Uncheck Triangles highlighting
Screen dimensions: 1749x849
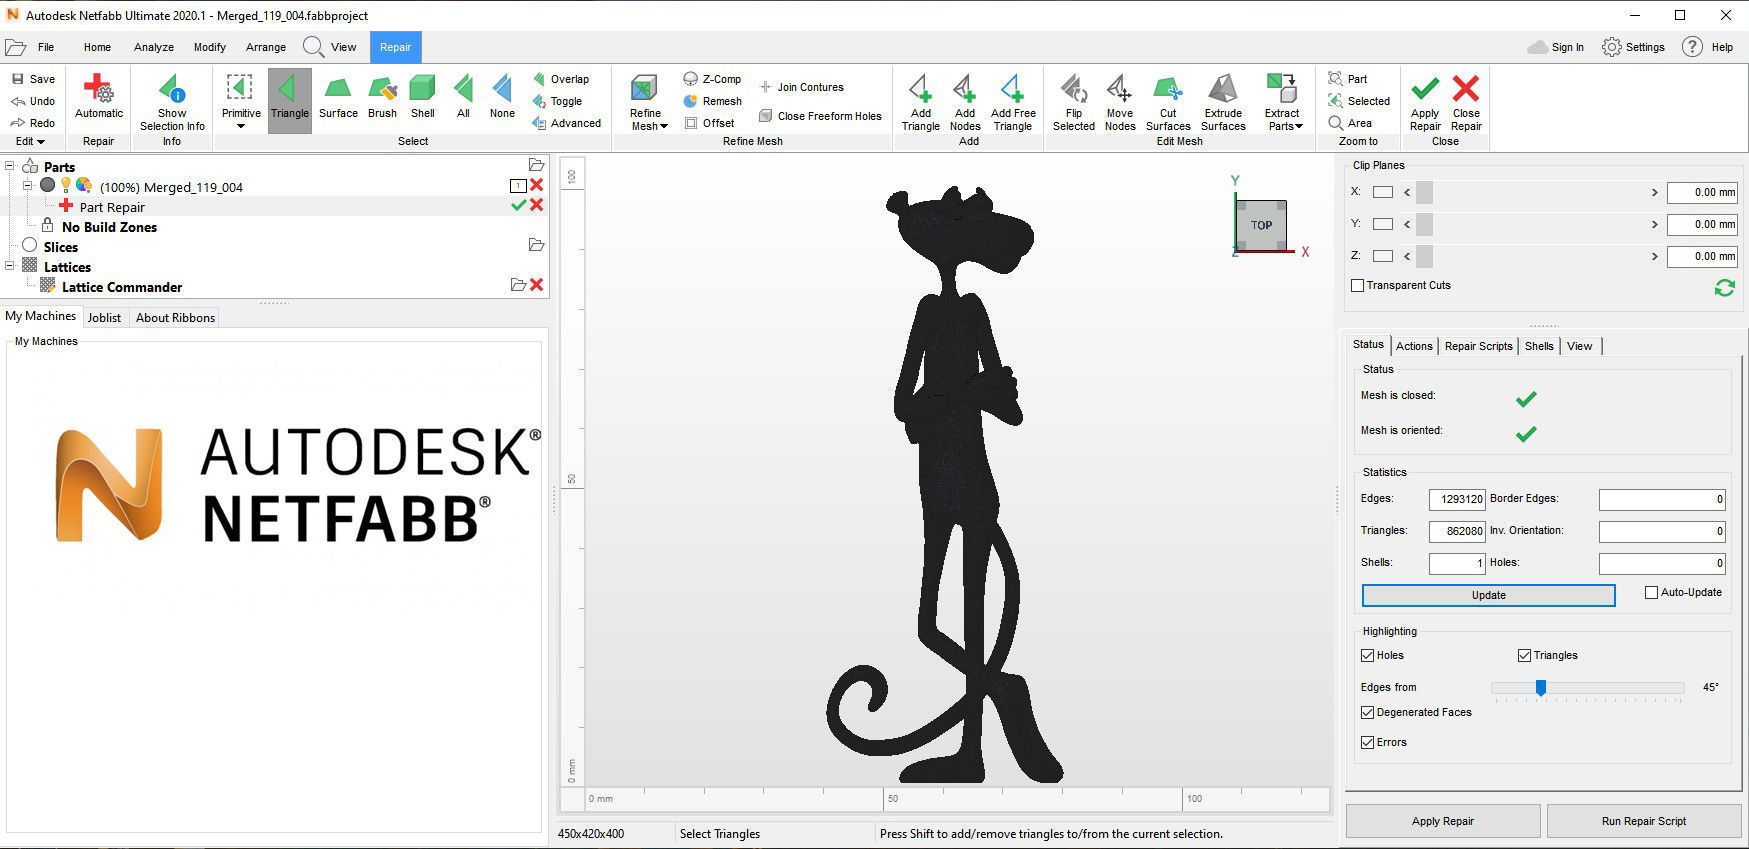tap(1524, 656)
